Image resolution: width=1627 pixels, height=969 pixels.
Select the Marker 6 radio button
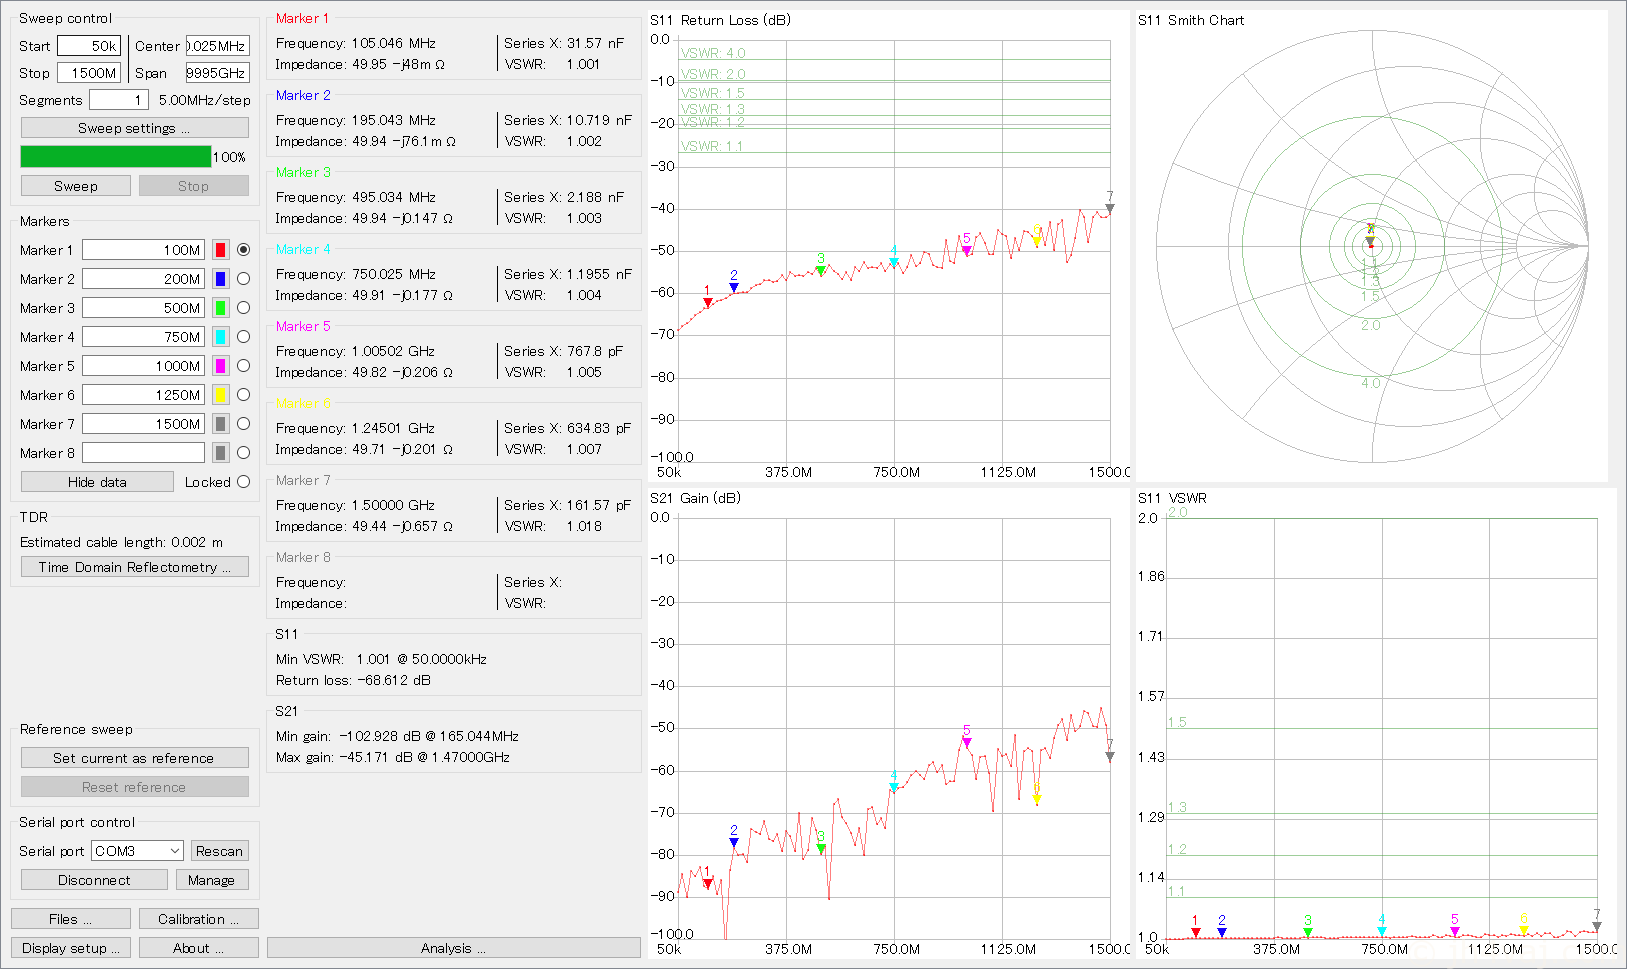coord(243,395)
